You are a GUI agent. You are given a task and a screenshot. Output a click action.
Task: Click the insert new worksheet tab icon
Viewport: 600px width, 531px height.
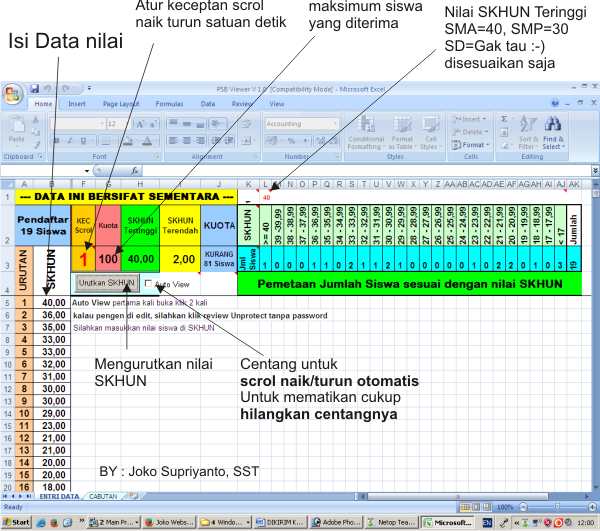tap(133, 496)
